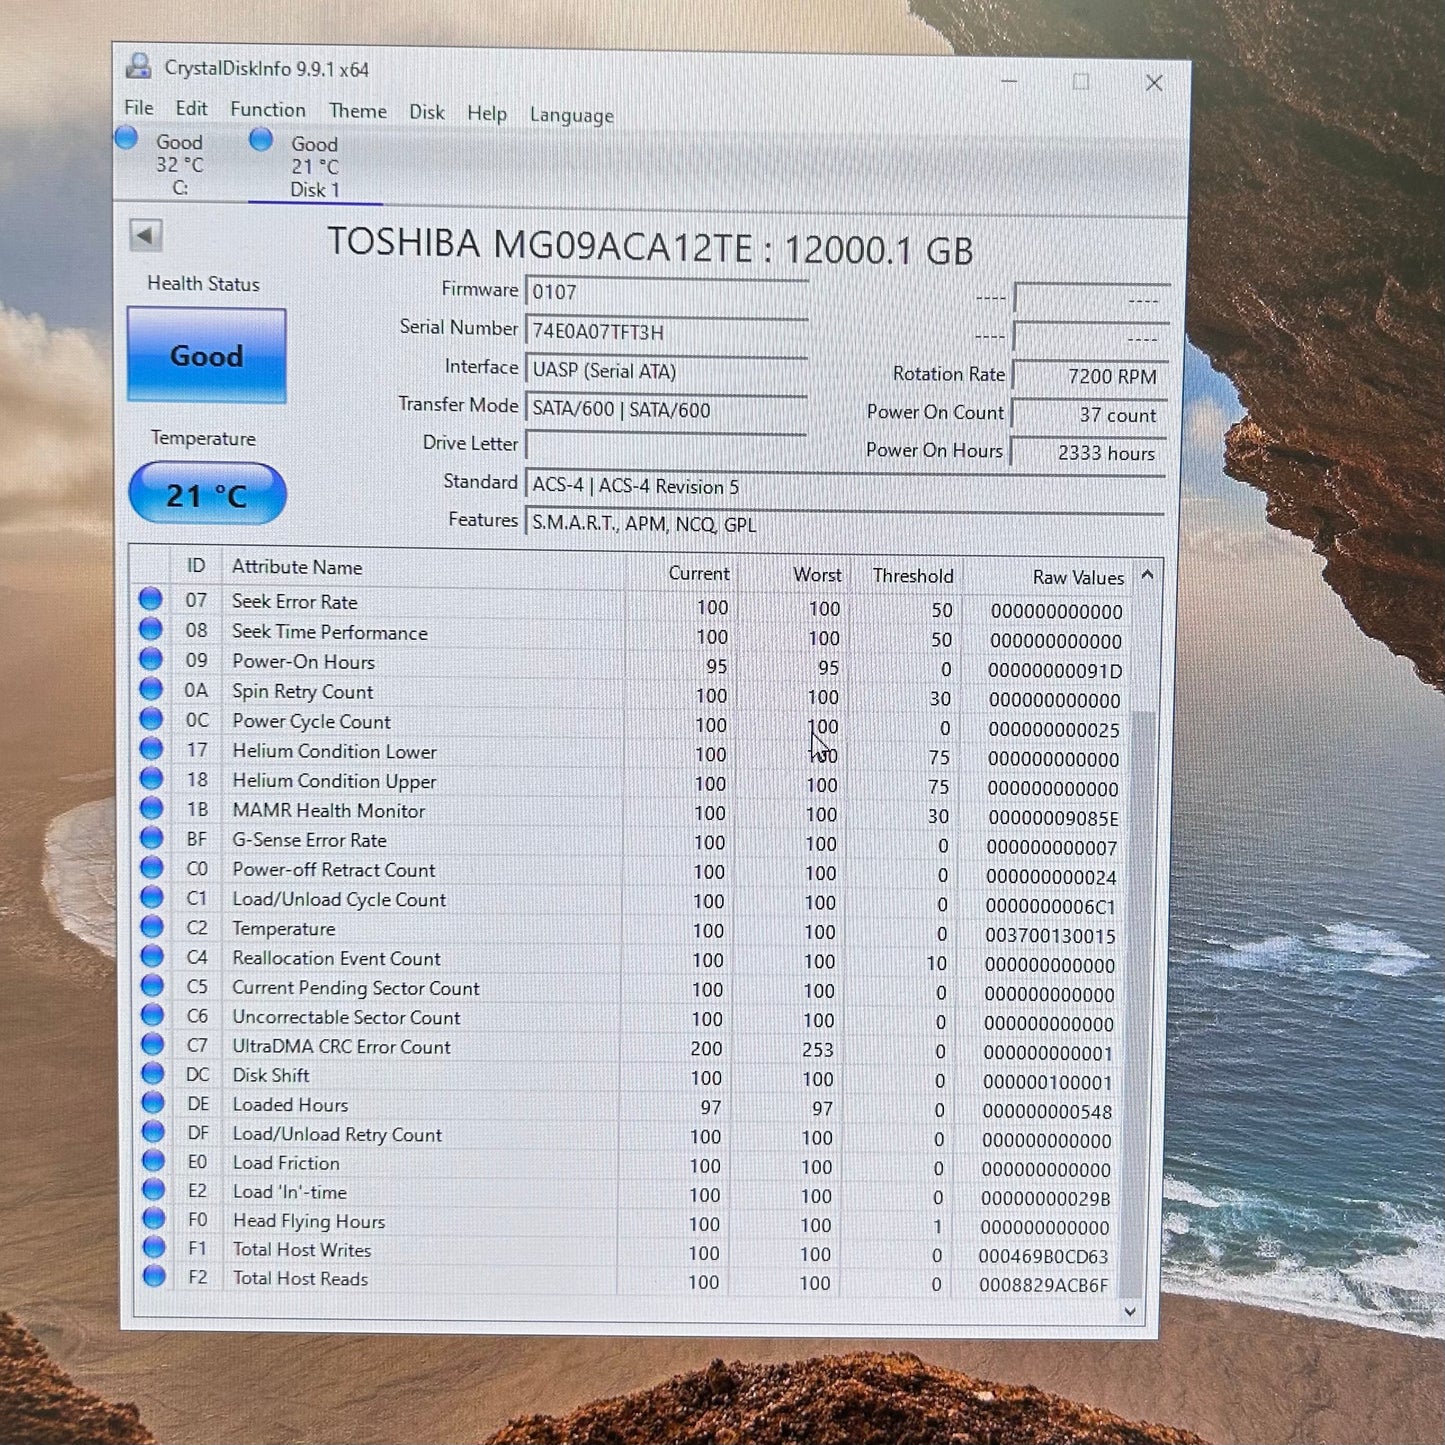The width and height of the screenshot is (1445, 1445).
Task: Click the status icon for Uncorrectable Sector Count
Action: [152, 1015]
